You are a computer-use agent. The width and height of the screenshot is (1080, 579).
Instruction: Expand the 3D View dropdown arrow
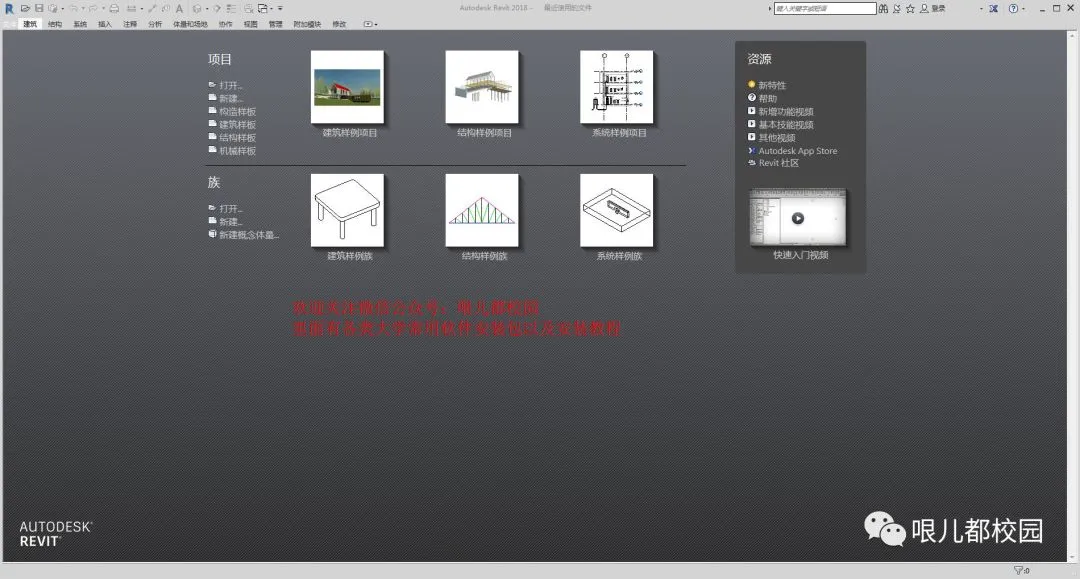(207, 9)
